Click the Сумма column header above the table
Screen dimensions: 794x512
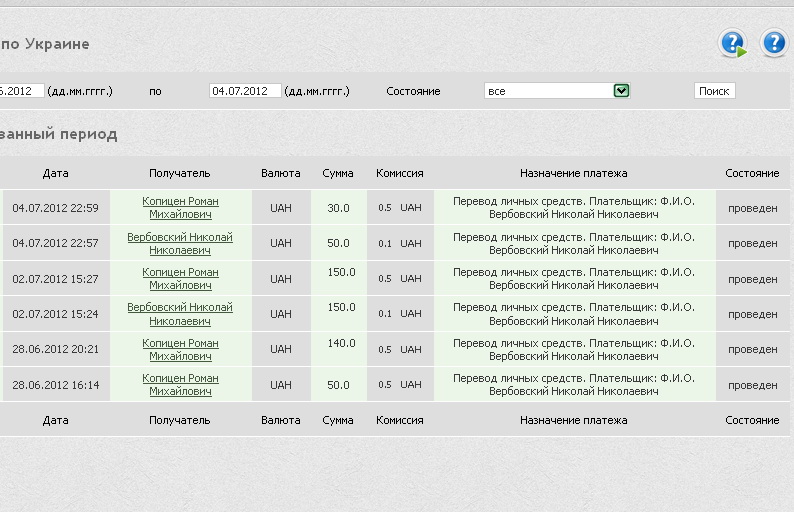[338, 173]
